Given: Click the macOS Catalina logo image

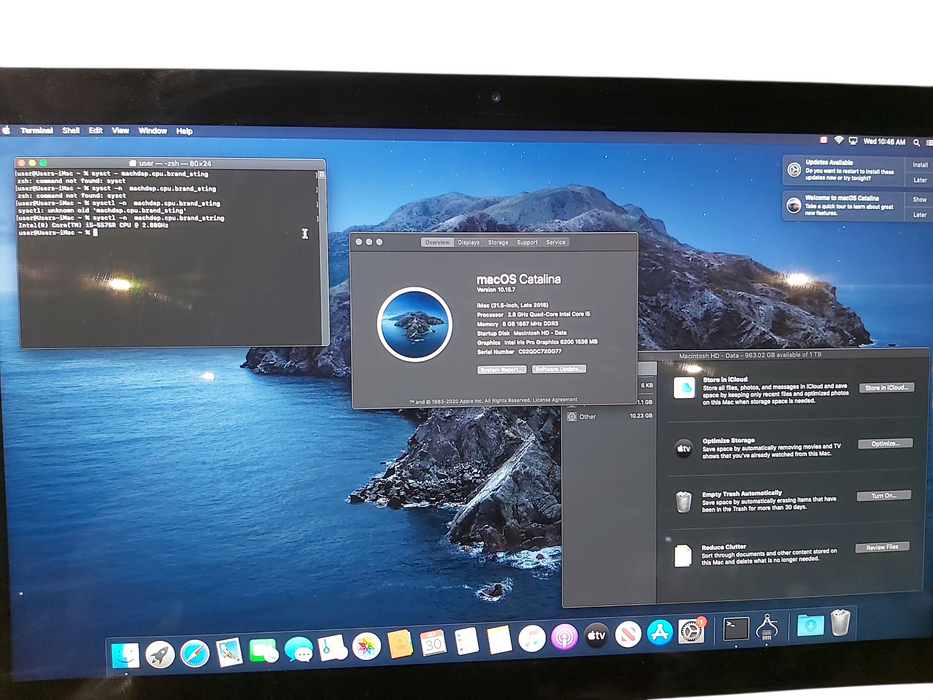Looking at the screenshot, I should (415, 324).
